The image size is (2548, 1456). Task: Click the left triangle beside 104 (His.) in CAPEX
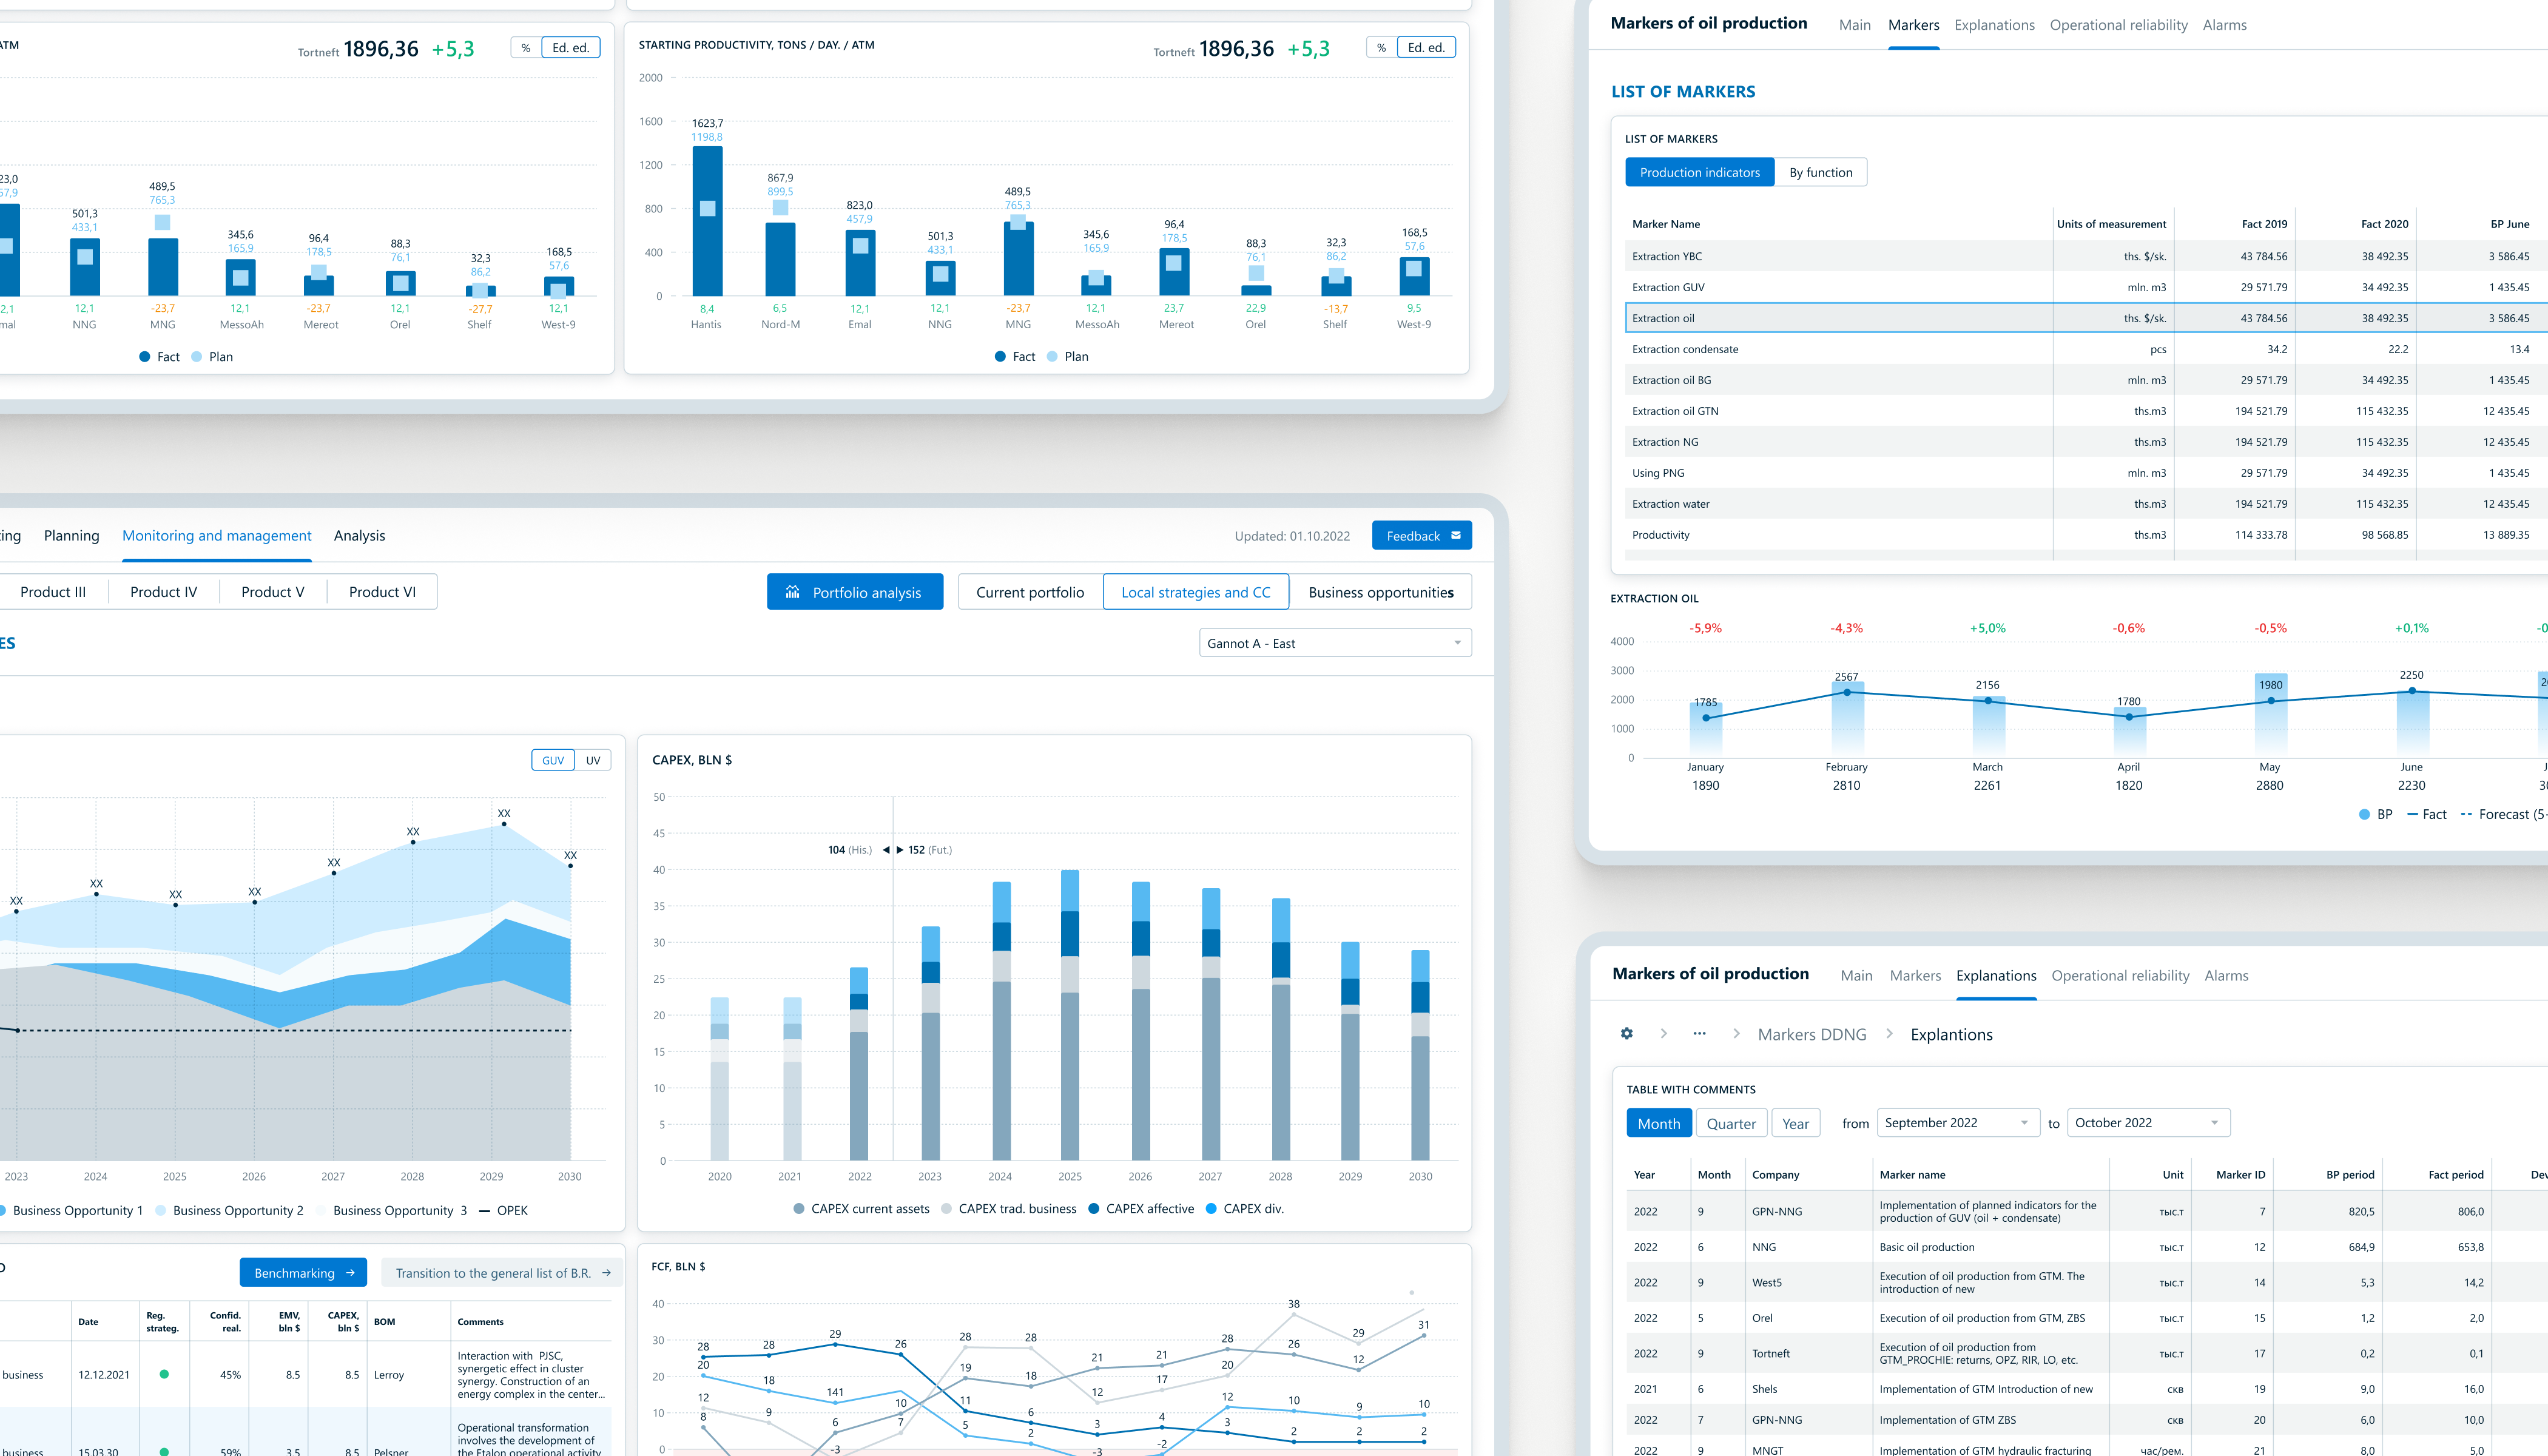(886, 850)
